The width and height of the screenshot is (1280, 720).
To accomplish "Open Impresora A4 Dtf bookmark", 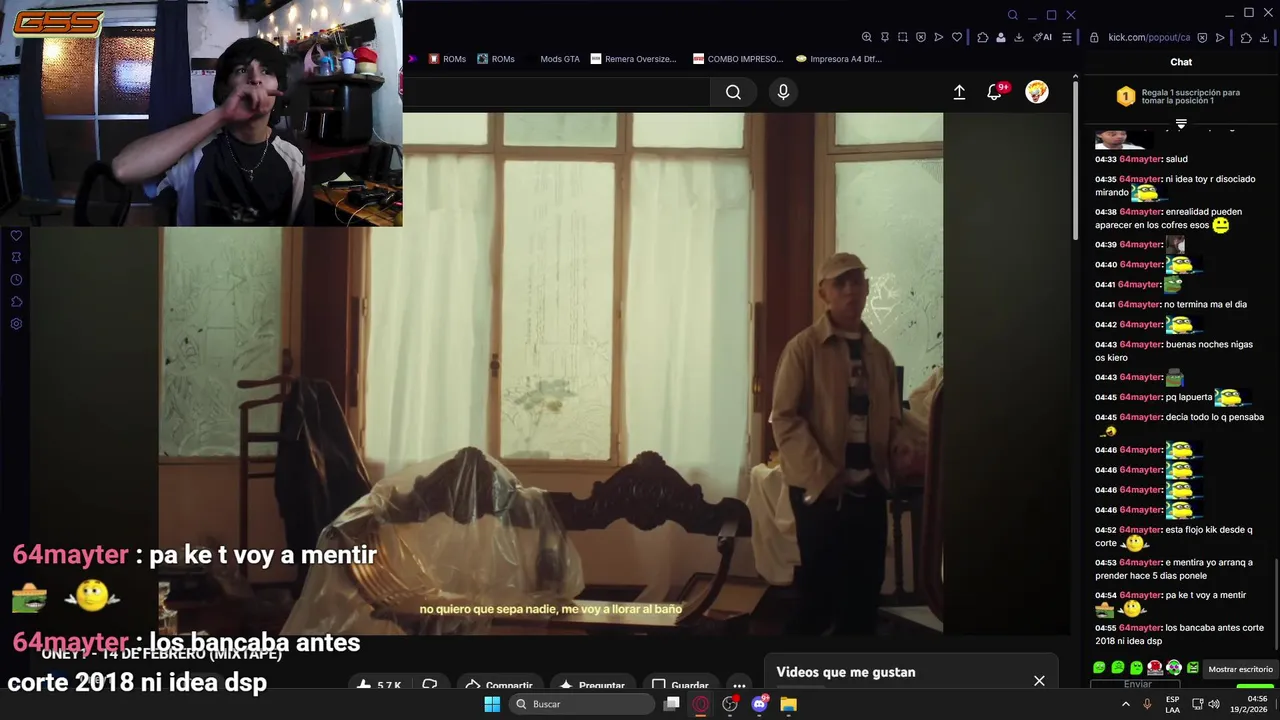I will pos(839,59).
